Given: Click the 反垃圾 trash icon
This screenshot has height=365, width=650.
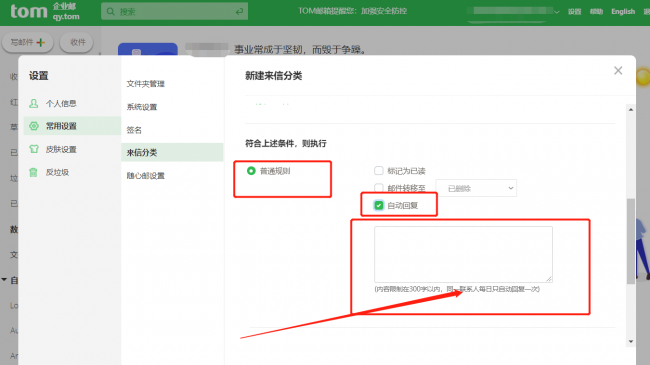Looking at the screenshot, I should (x=34, y=172).
